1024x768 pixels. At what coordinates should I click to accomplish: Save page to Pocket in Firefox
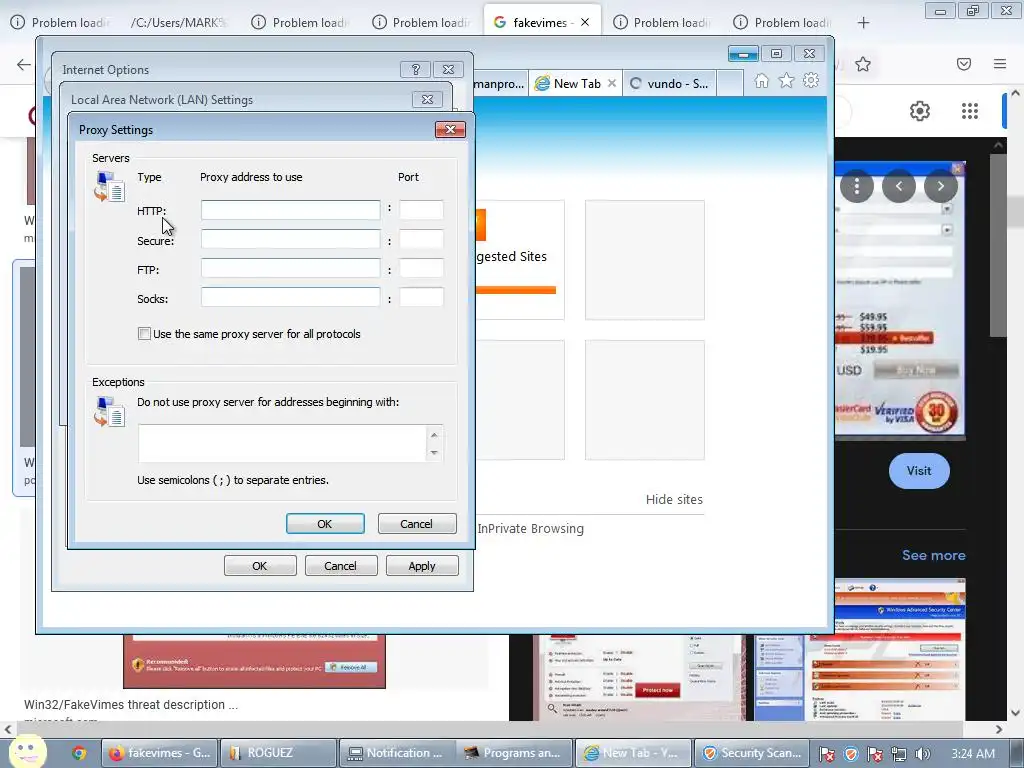point(964,64)
